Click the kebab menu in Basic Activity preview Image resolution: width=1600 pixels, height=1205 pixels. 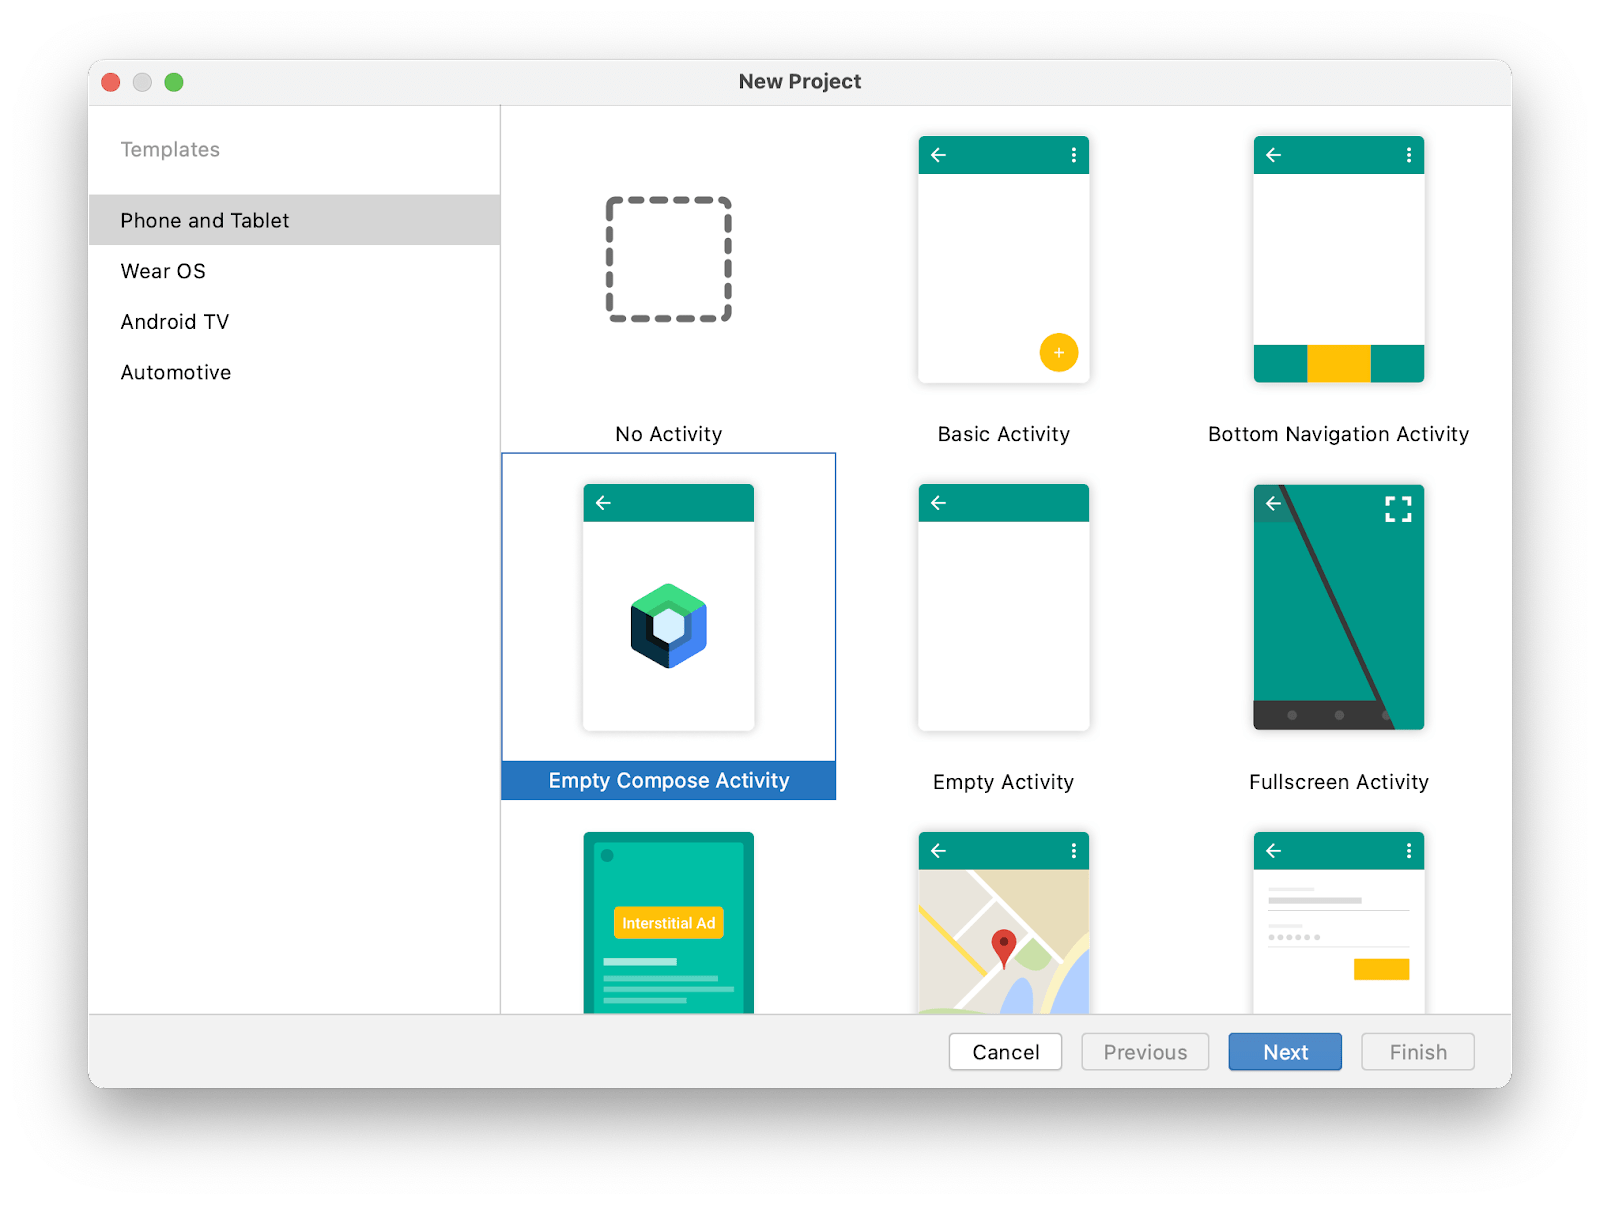pos(1073,155)
